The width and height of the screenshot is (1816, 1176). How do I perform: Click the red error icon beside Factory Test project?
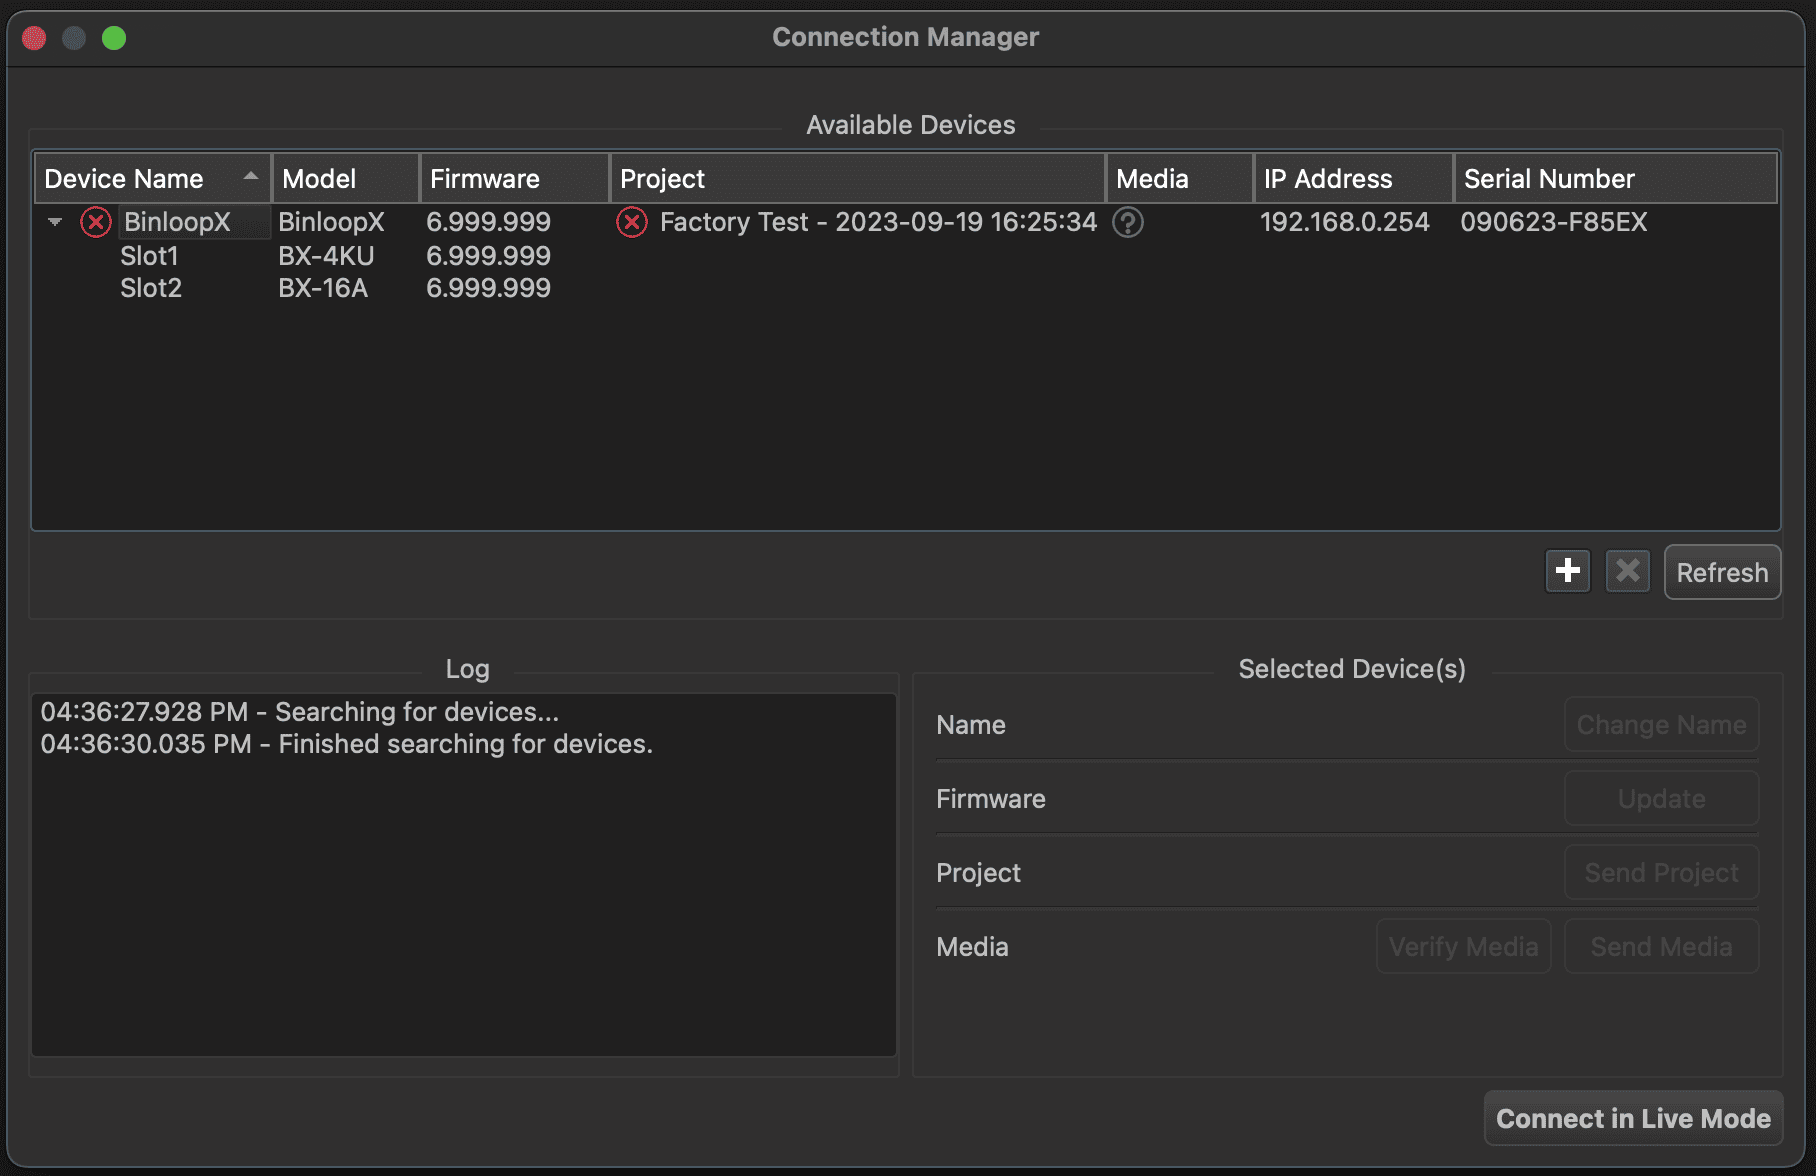pyautogui.click(x=632, y=222)
